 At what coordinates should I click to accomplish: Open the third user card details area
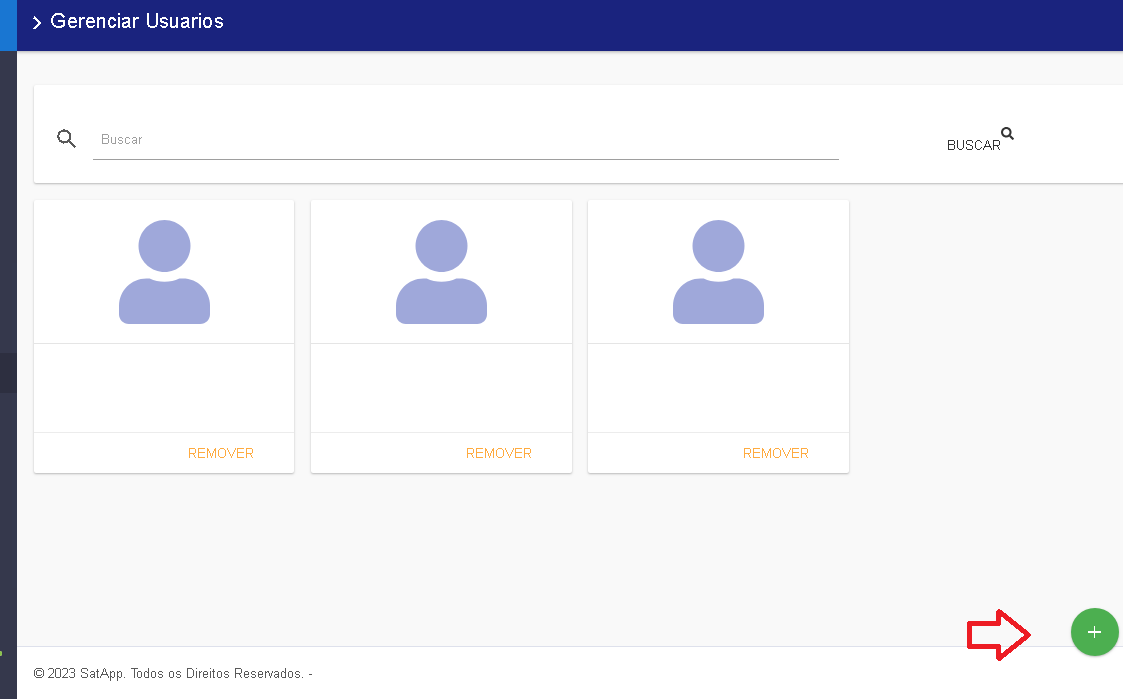[718, 388]
